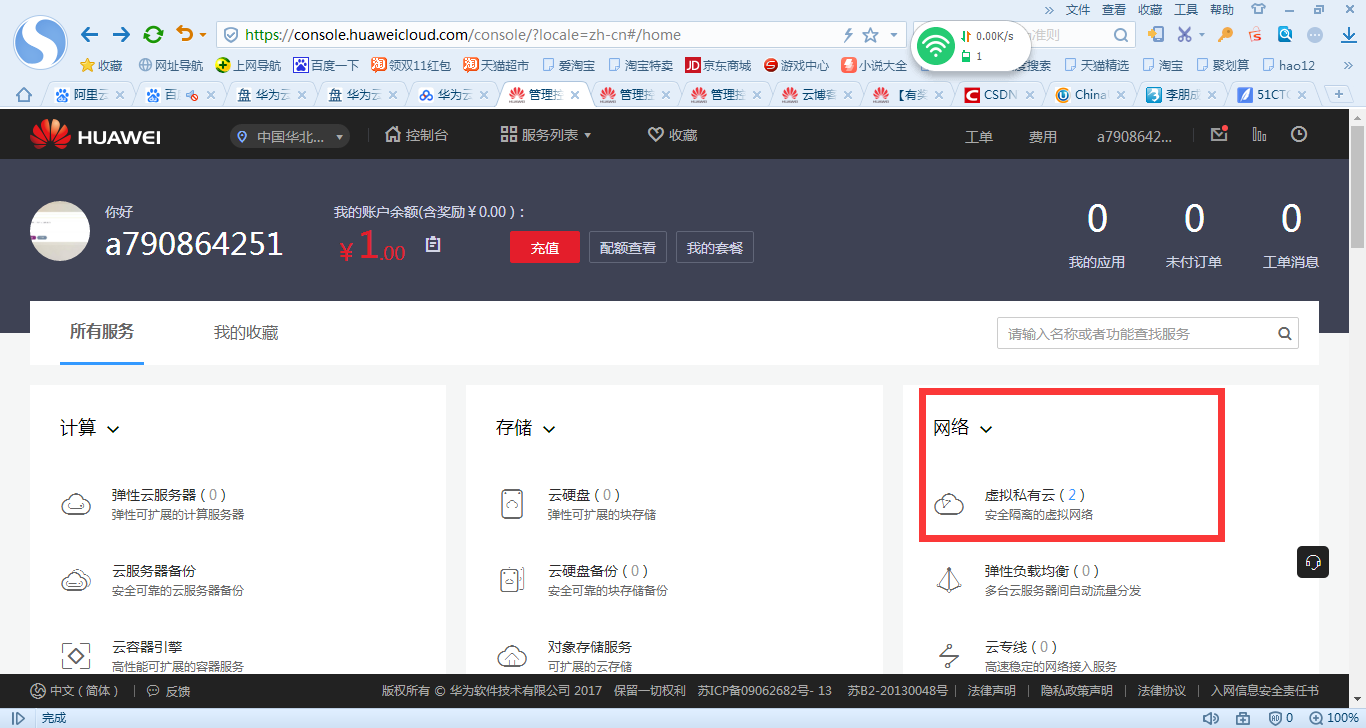Click the browser forward arrow
The image size is (1366, 728).
[x=122, y=35]
